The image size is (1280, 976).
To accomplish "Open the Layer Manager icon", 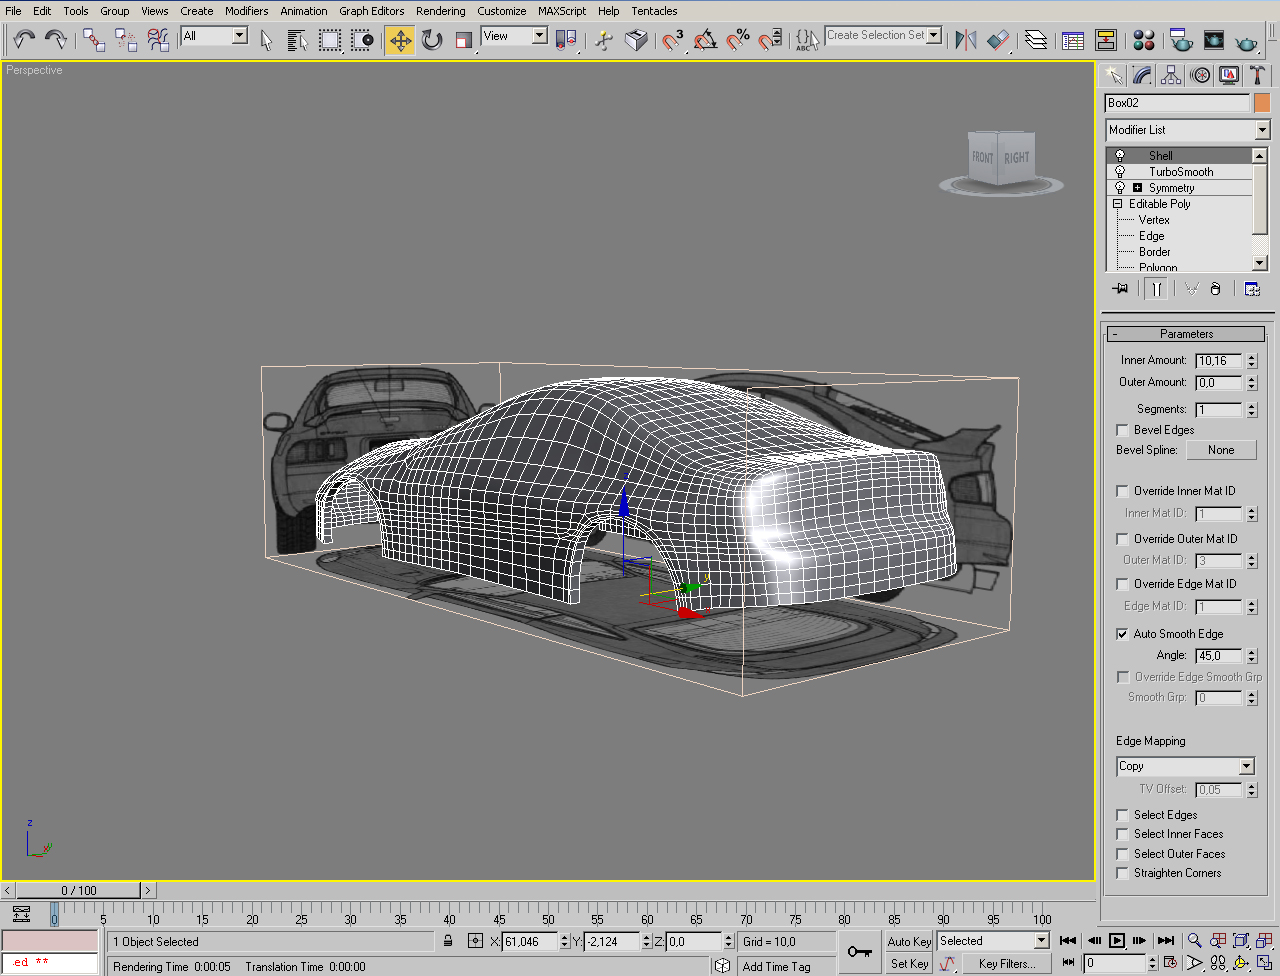I will pyautogui.click(x=1036, y=40).
